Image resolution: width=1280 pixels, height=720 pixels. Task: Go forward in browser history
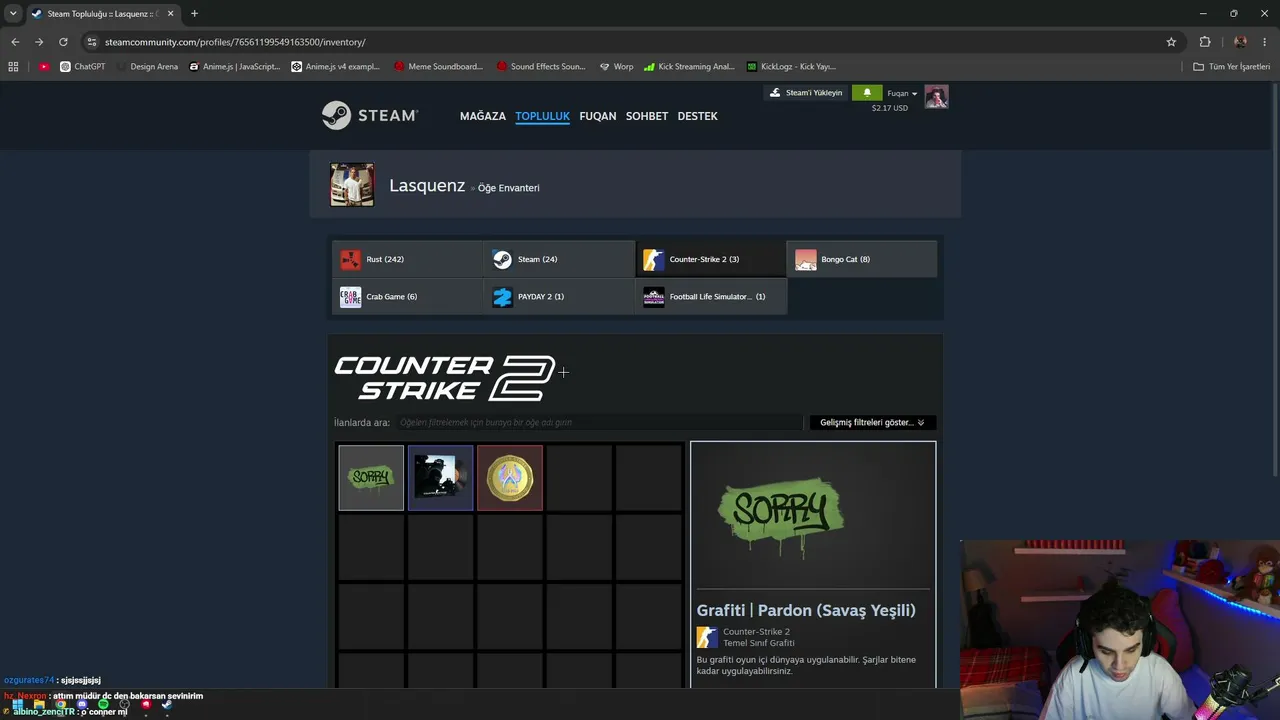coord(39,42)
